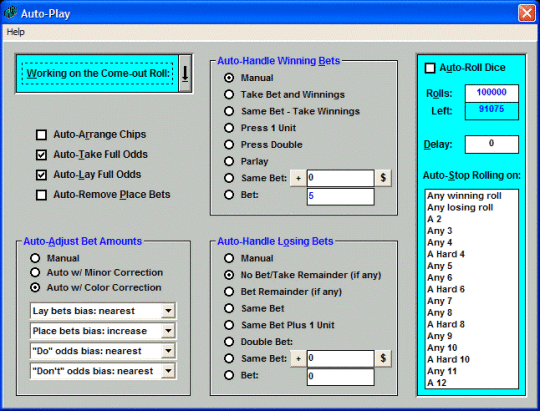Select Any 11 in auto-stop list
Viewport: 540px width, 411px height.
point(471,372)
